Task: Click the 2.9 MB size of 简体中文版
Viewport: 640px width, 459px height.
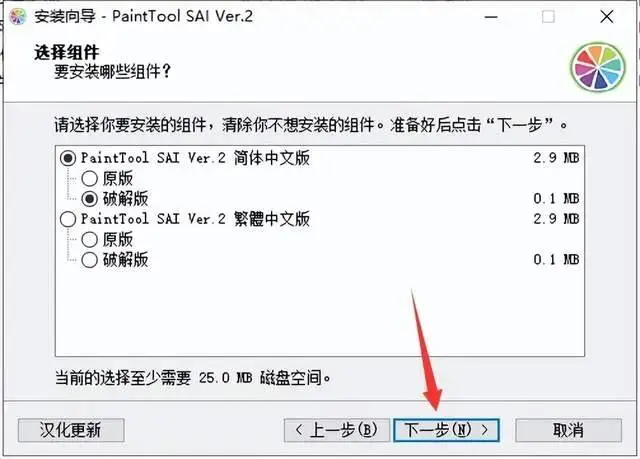Action: (x=556, y=158)
